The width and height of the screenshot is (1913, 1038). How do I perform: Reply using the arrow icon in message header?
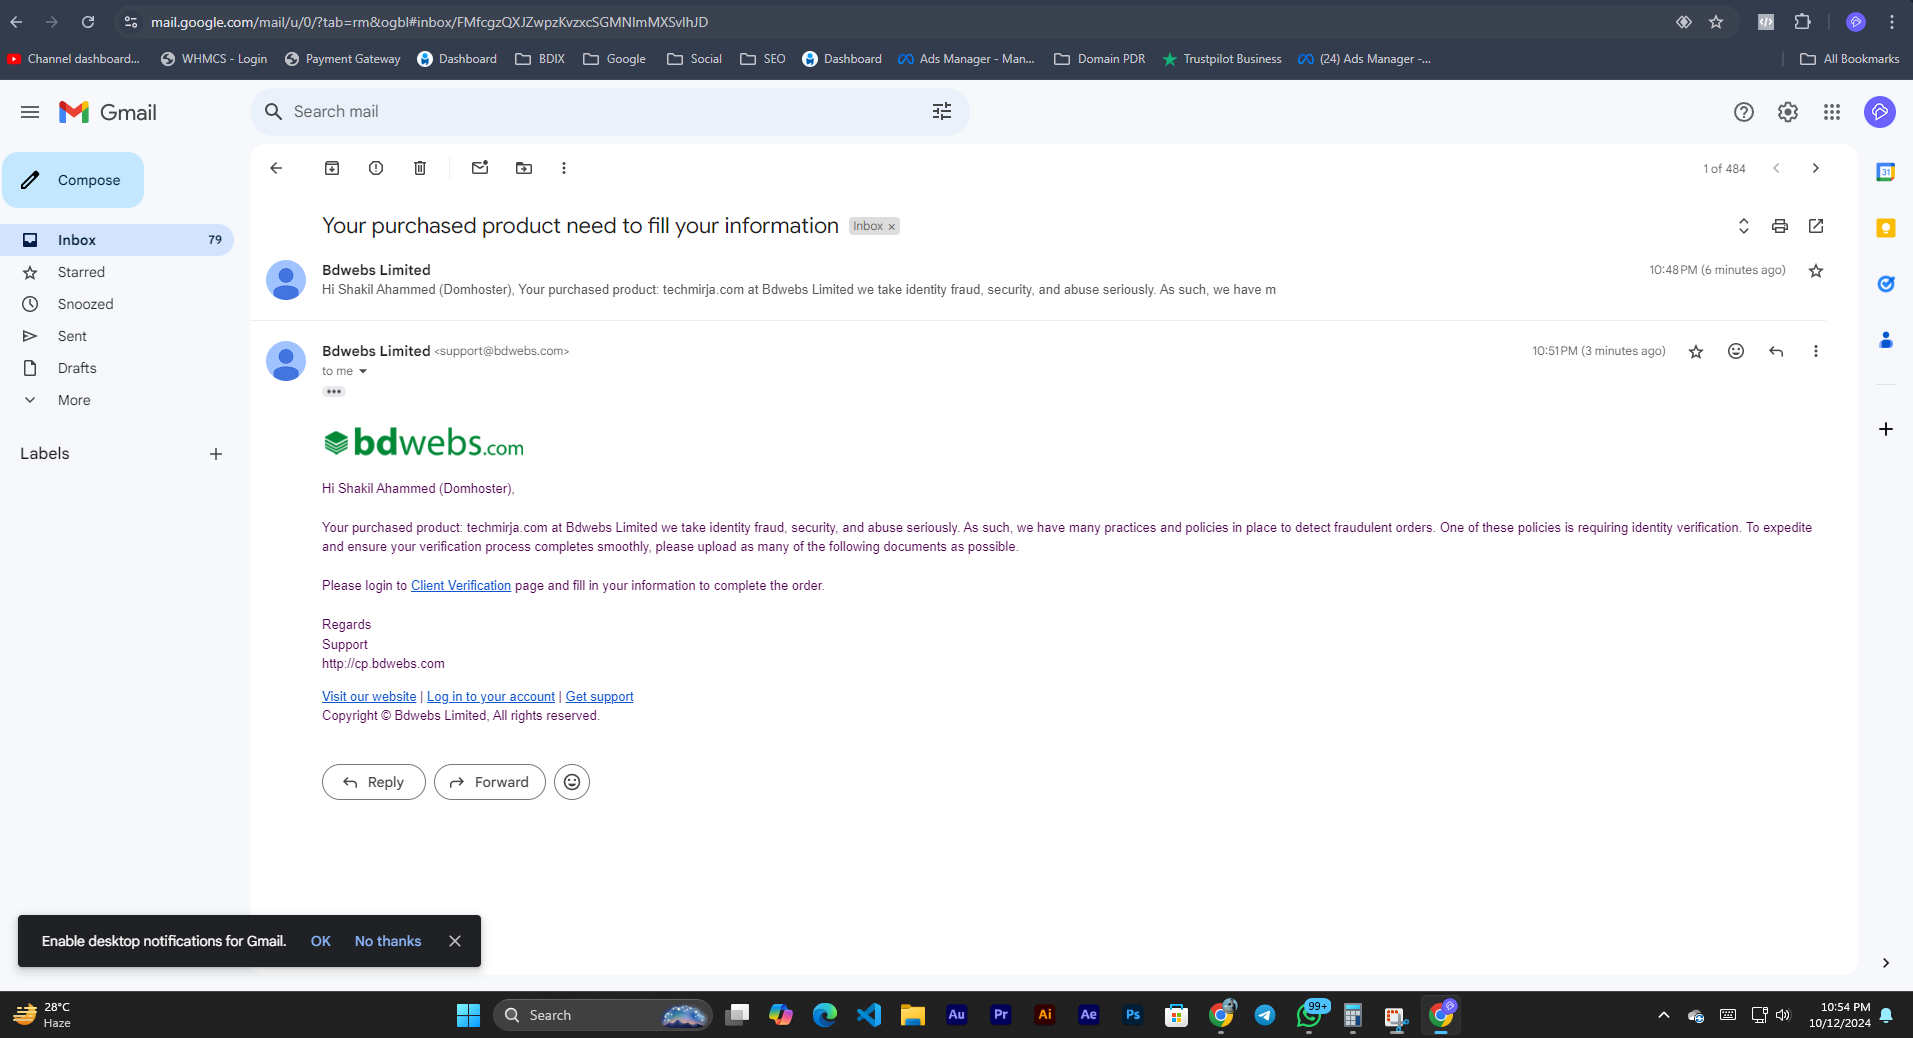point(1776,351)
